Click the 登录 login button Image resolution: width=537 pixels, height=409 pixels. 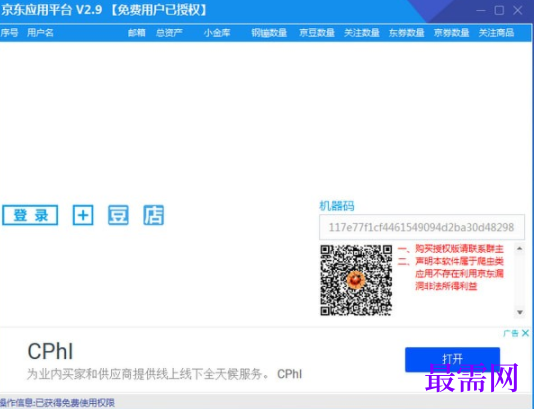click(30, 215)
